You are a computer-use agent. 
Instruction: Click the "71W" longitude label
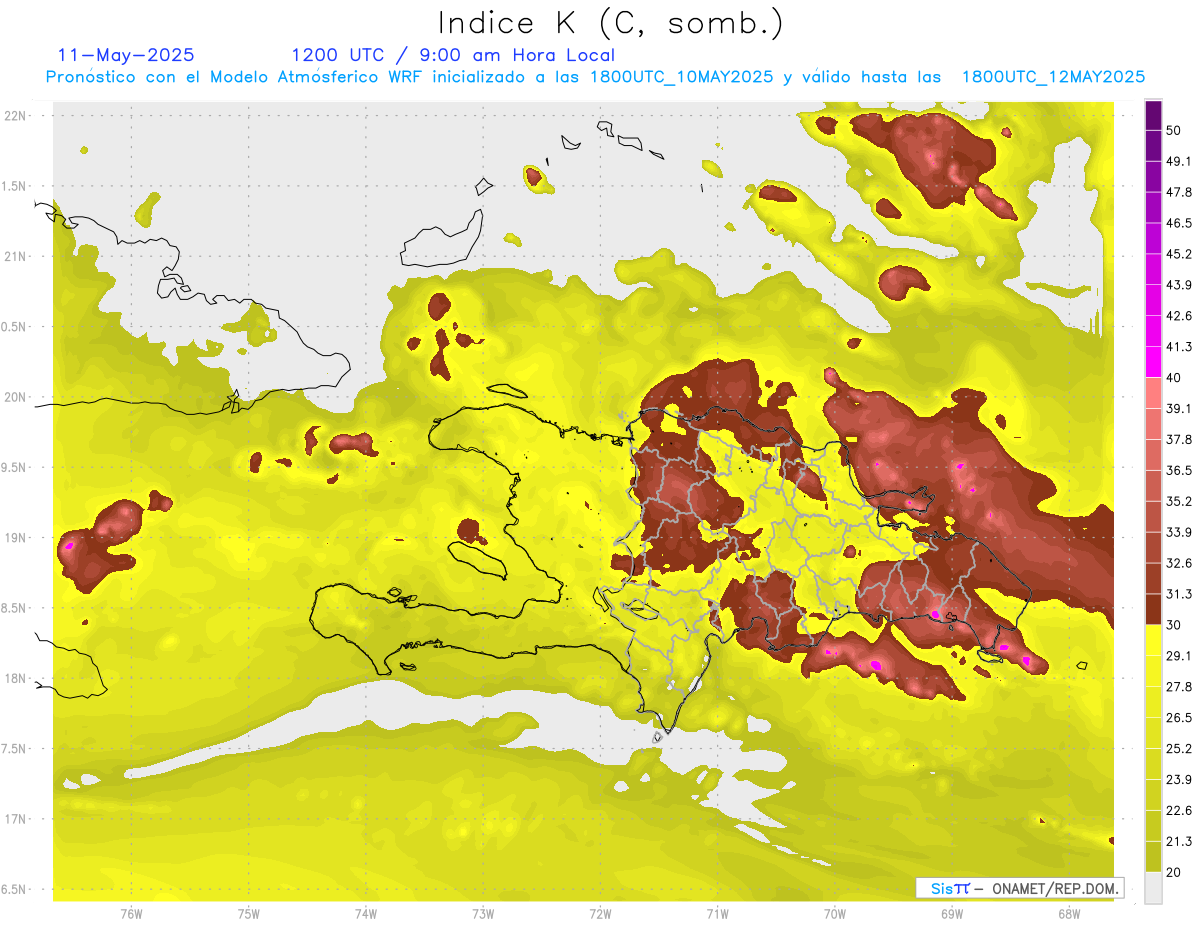[x=717, y=914]
